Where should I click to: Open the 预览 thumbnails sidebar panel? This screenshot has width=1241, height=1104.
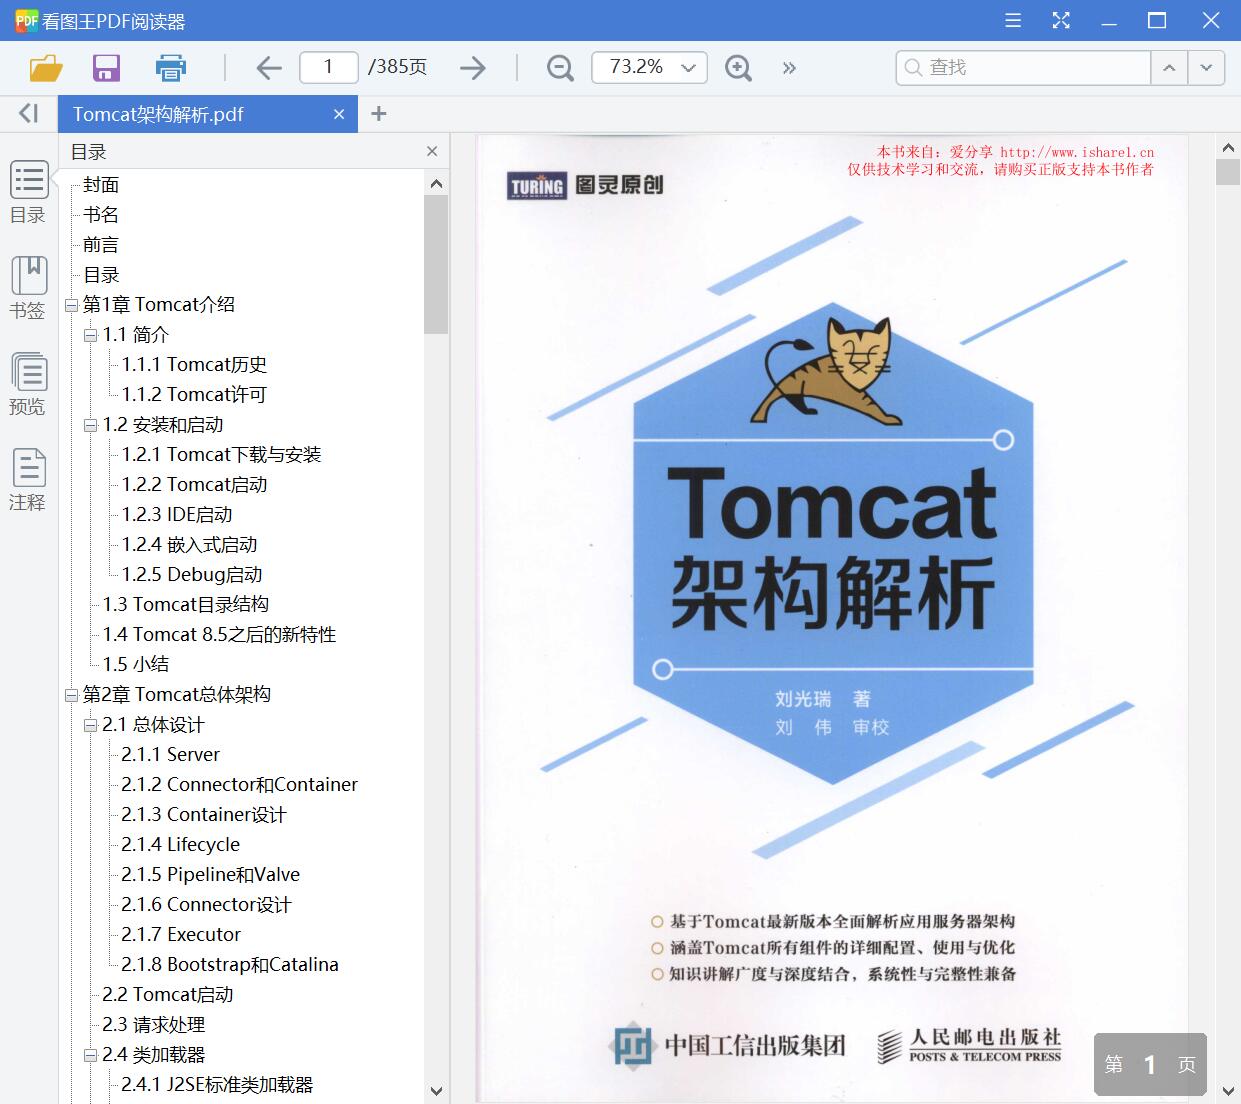28,384
